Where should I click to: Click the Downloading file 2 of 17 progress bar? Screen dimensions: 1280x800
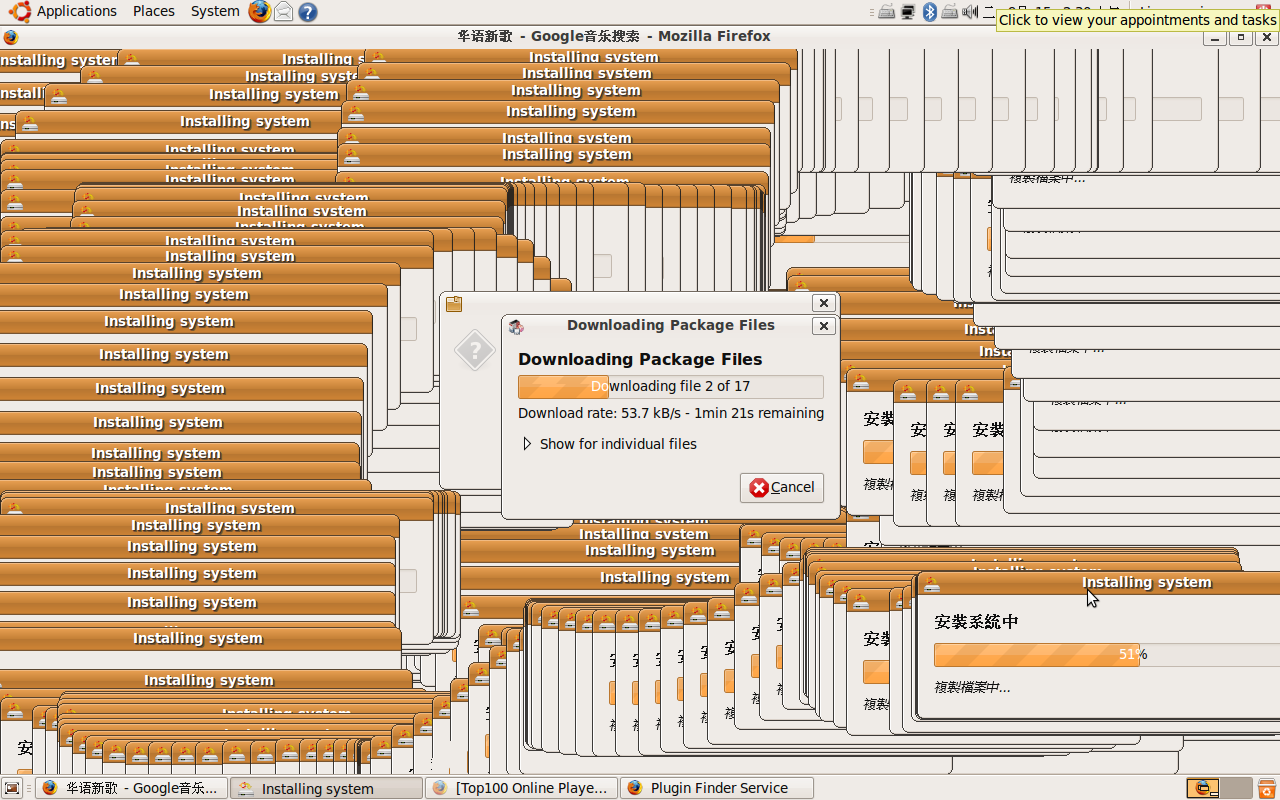point(671,386)
